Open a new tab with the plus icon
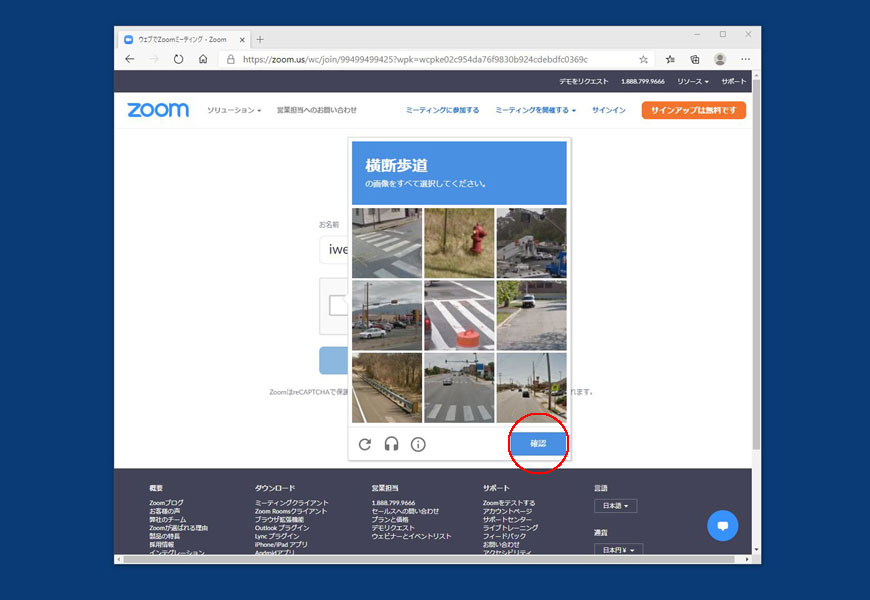The height and width of the screenshot is (600, 870). pos(260,39)
